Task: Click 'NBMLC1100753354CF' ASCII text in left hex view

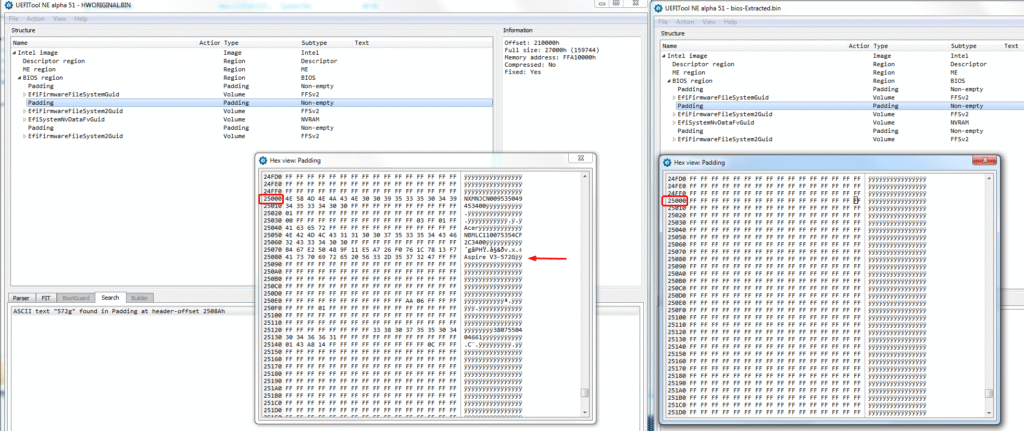Action: coord(492,233)
